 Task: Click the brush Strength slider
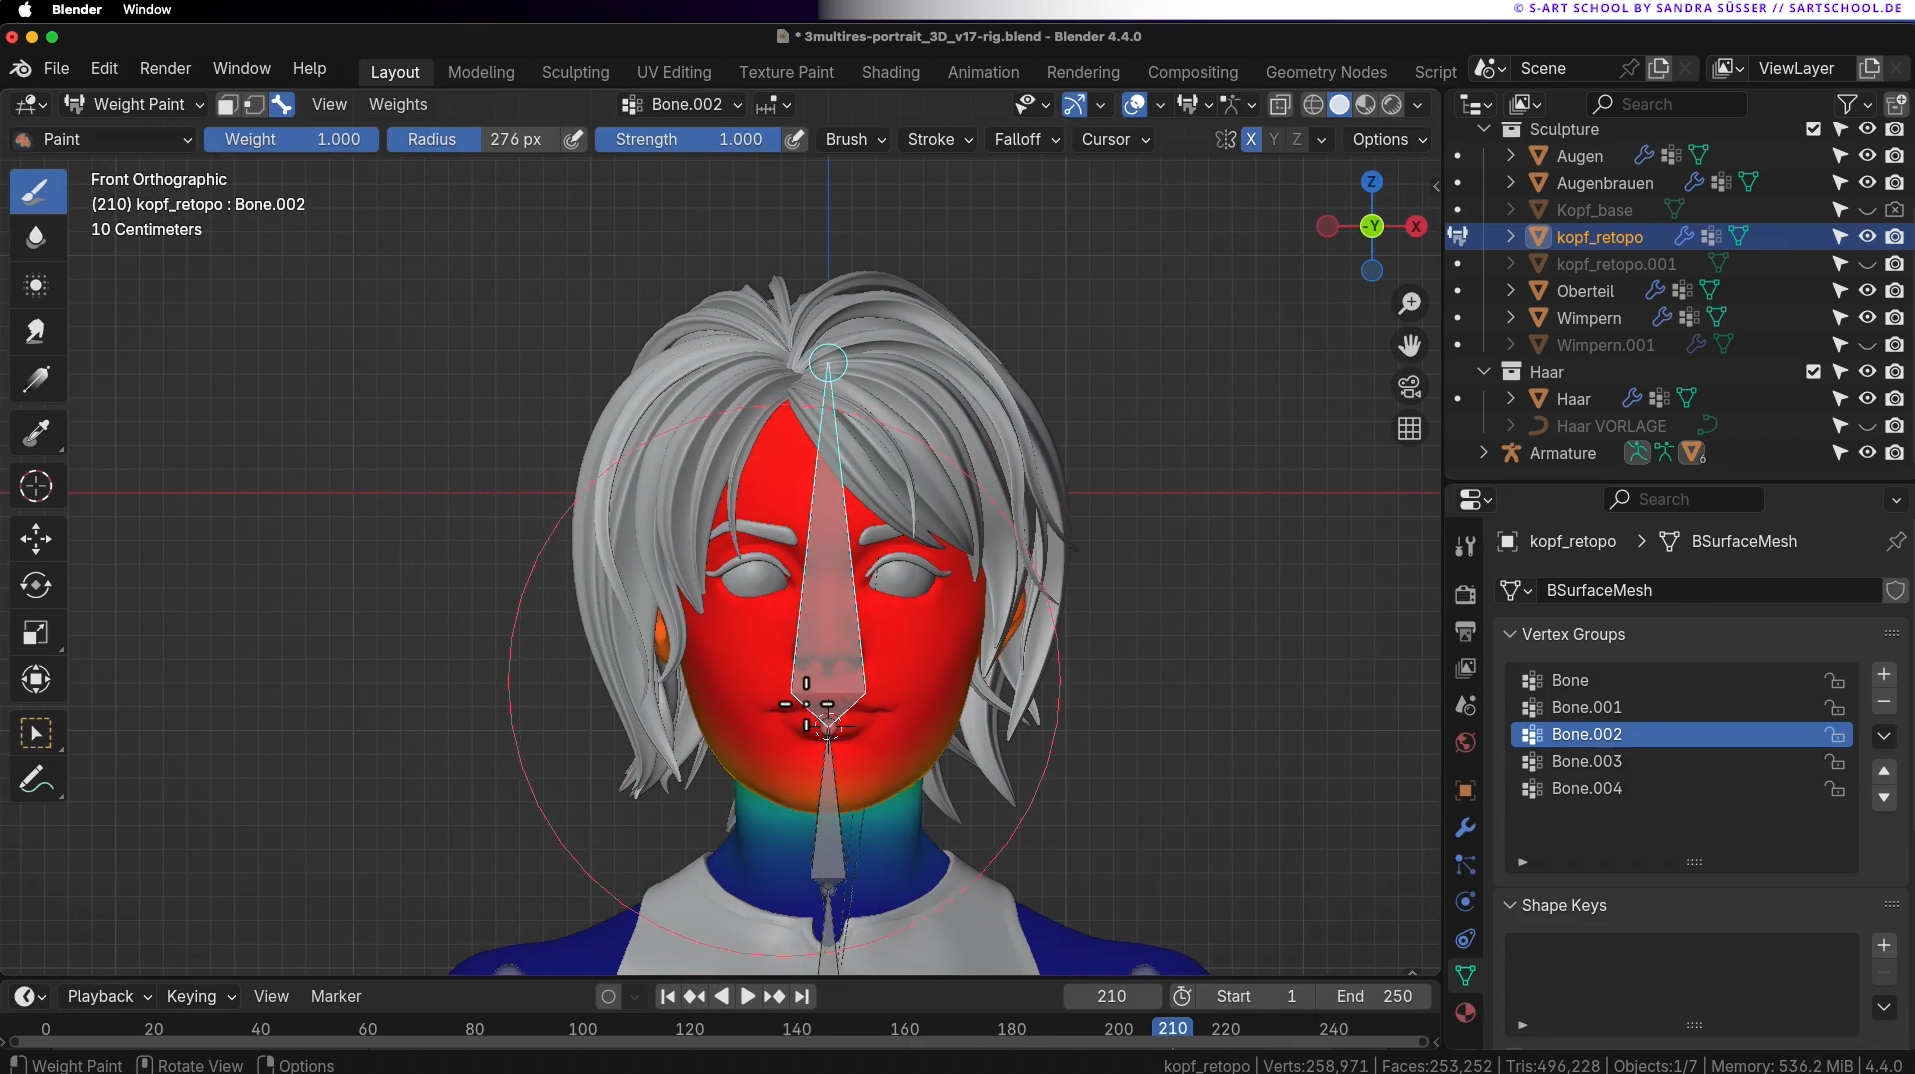(687, 140)
